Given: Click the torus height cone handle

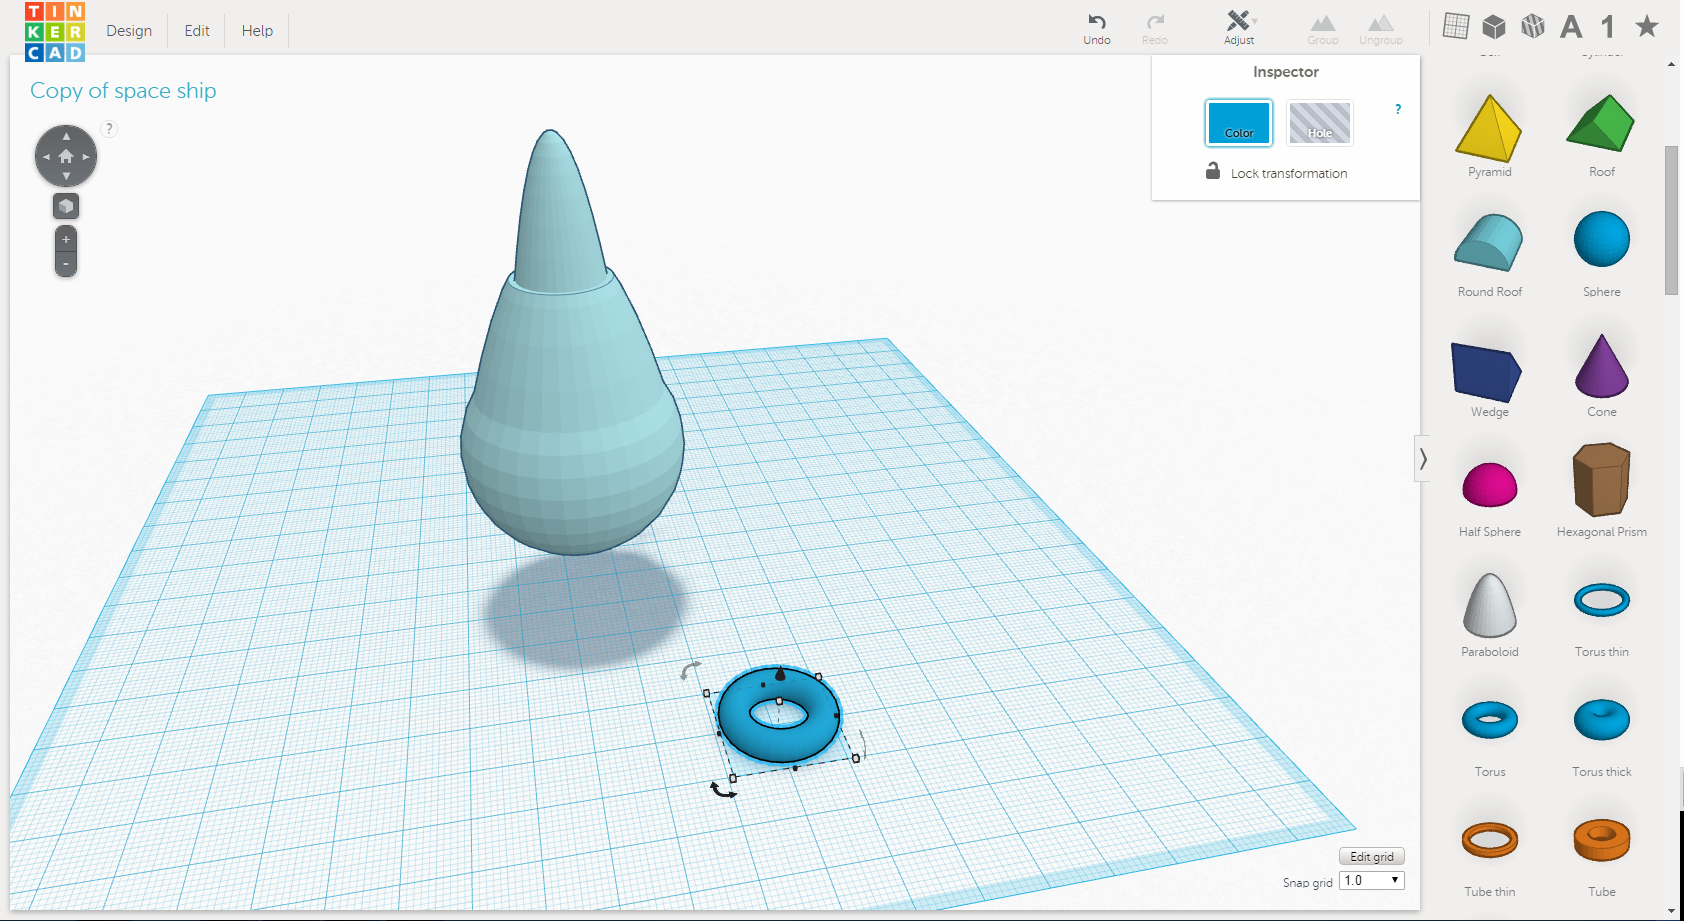Looking at the screenshot, I should tap(780, 674).
